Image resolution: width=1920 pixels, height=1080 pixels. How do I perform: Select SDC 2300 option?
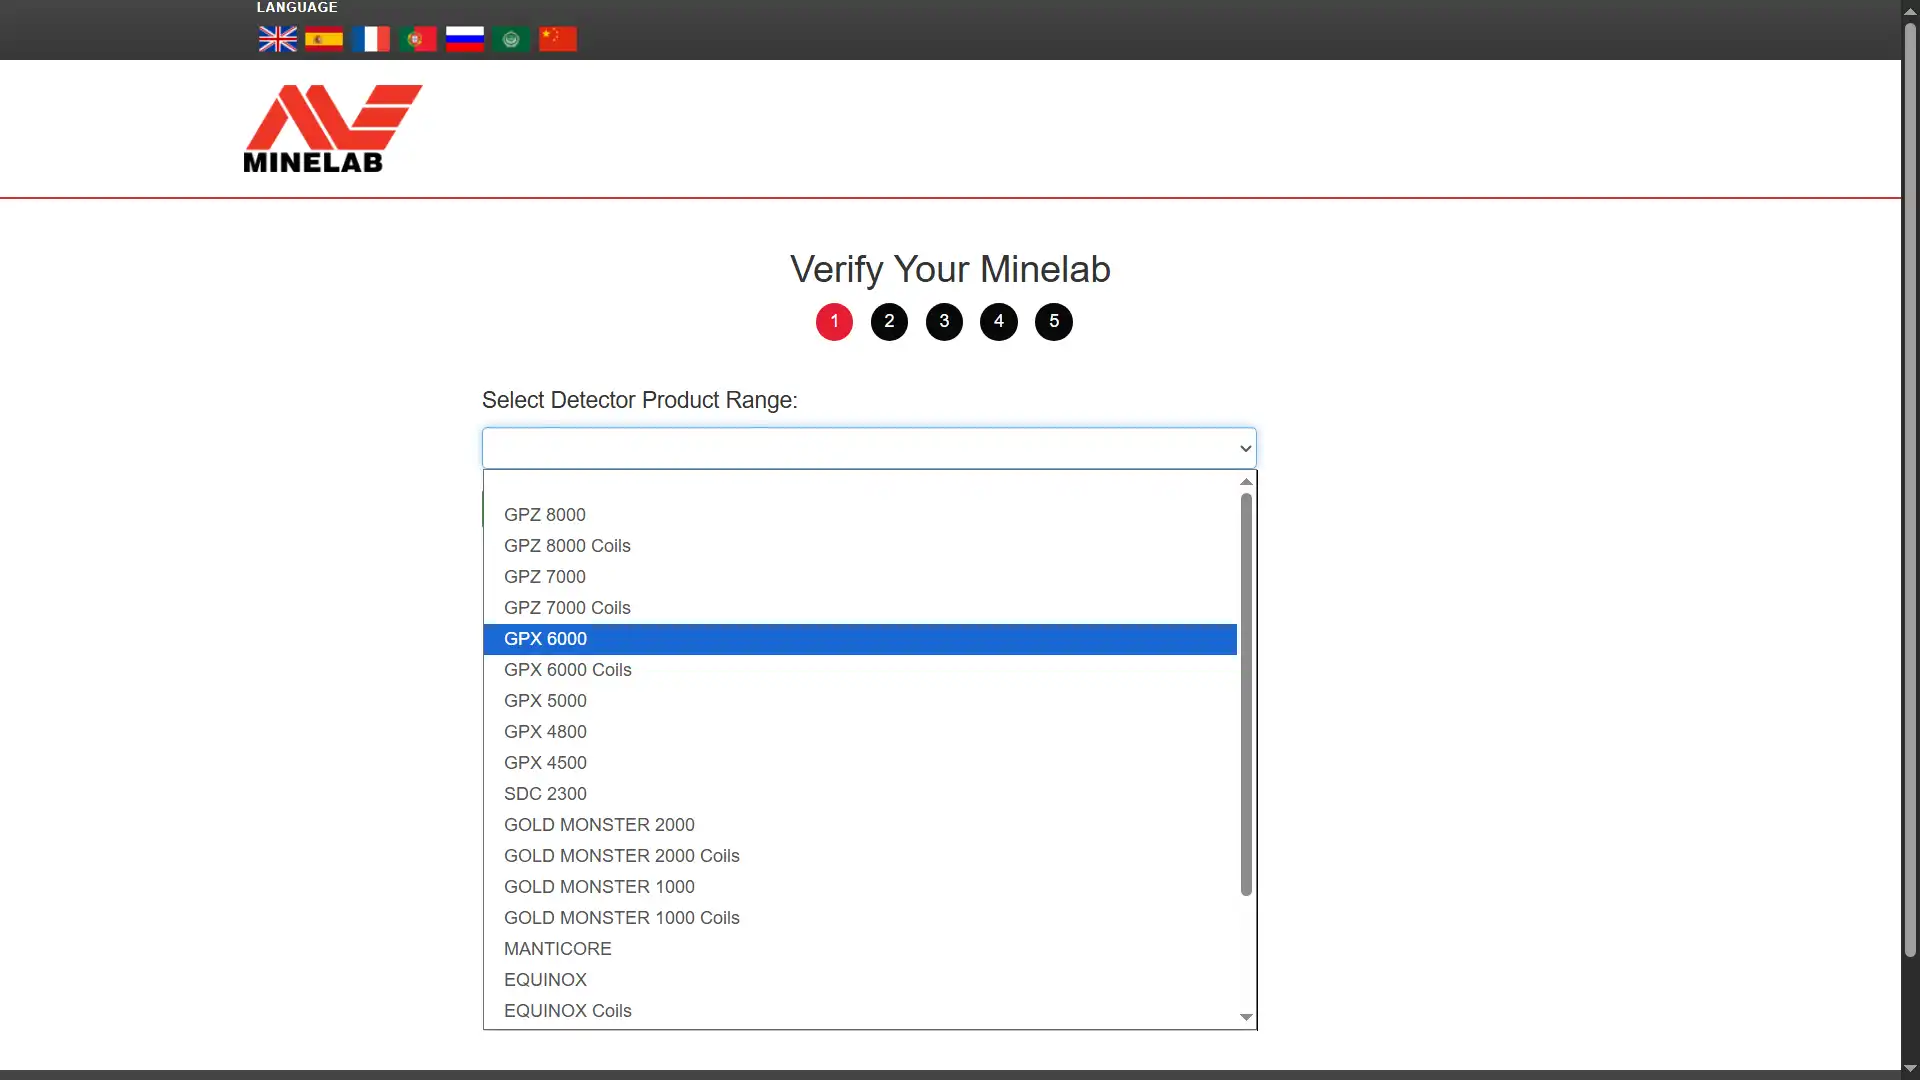860,794
